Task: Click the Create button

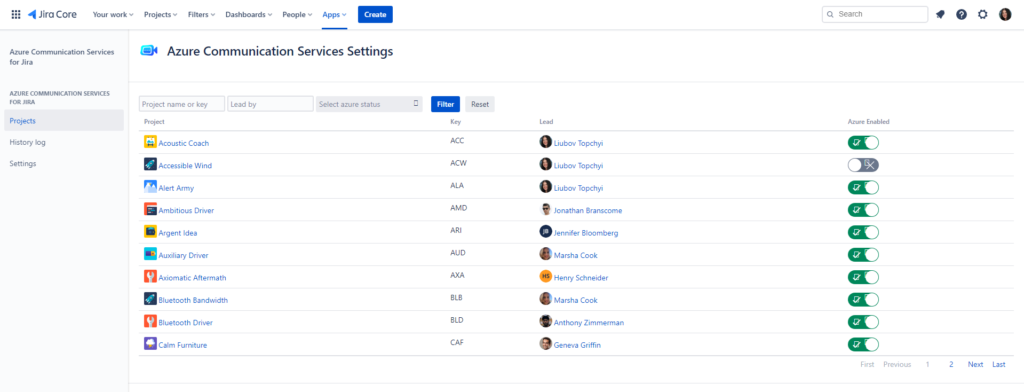Action: tap(375, 14)
